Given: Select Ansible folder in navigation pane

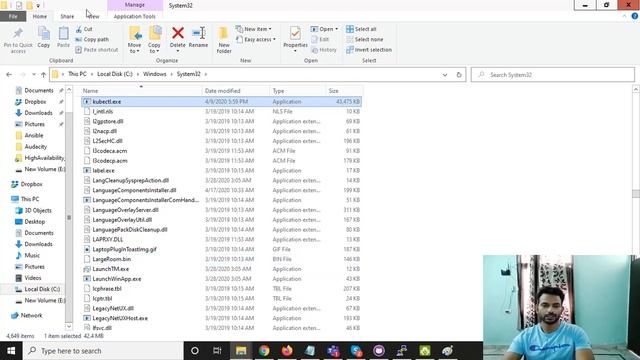Looking at the screenshot, I should coord(33,135).
